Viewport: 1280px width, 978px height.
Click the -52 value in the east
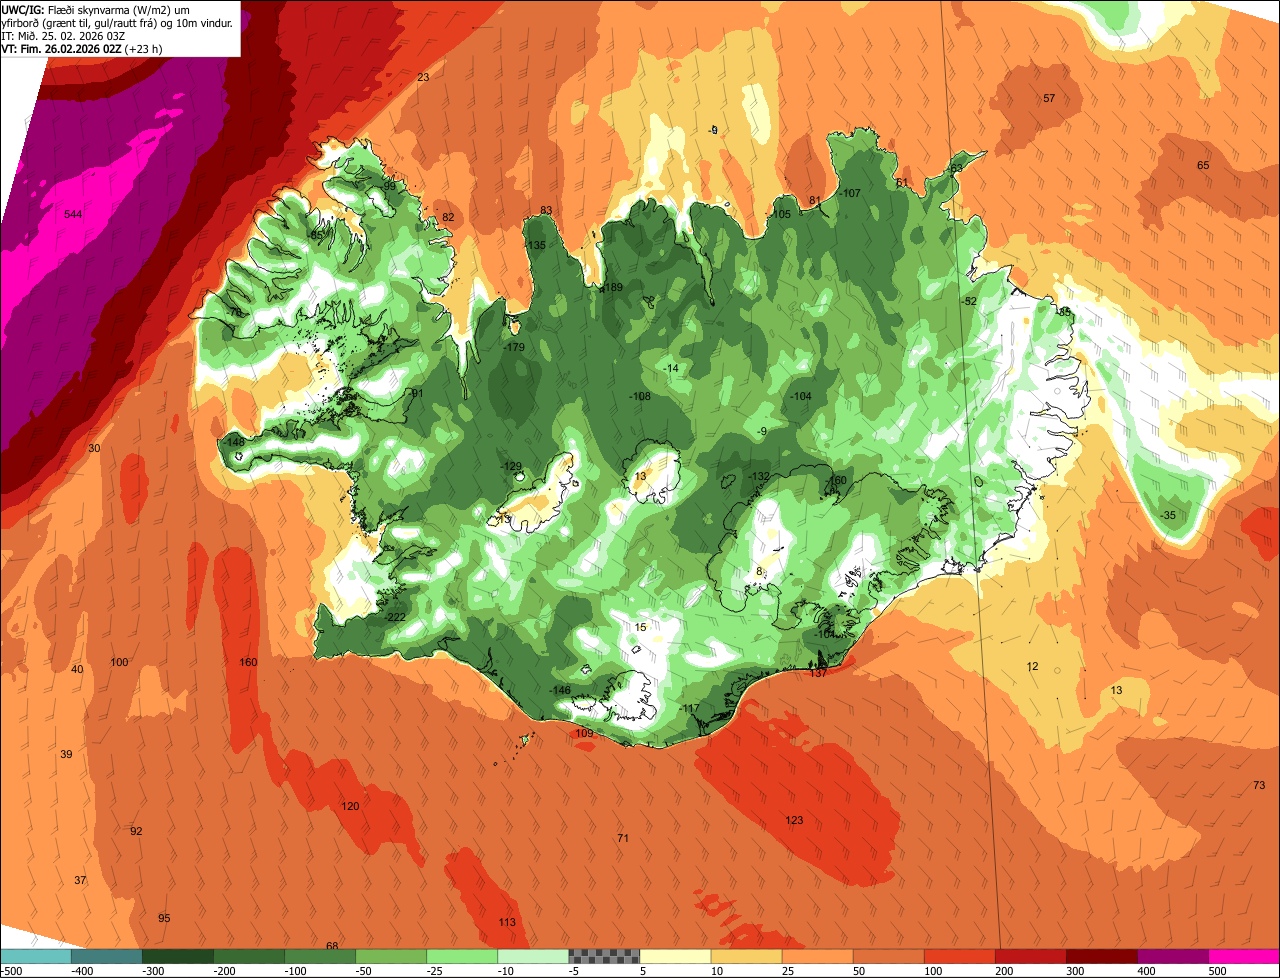point(968,301)
